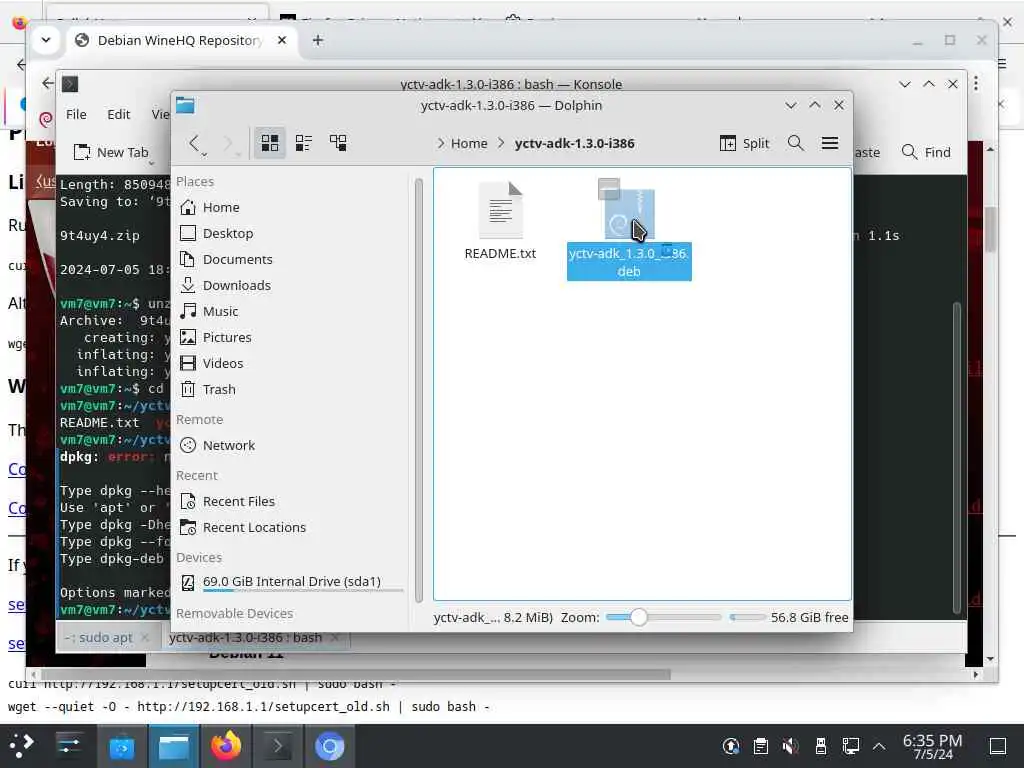Screen dimensions: 1024x768
Task: Click Home in the Dolphin breadcrumb
Action: [x=469, y=143]
